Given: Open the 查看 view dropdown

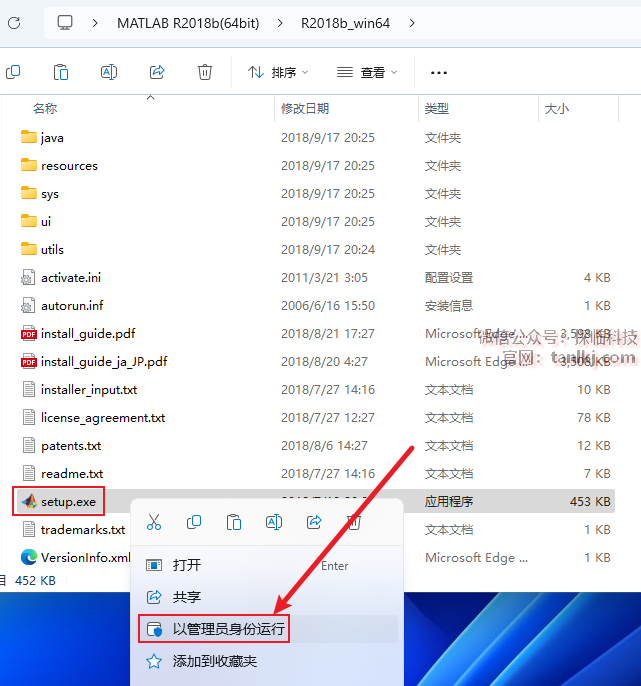Looking at the screenshot, I should (x=367, y=72).
